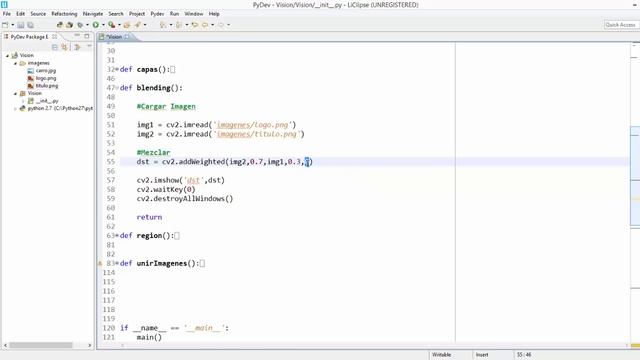The height and width of the screenshot is (360, 640).
Task: Click the main() call on line 121
Action: tap(149, 337)
